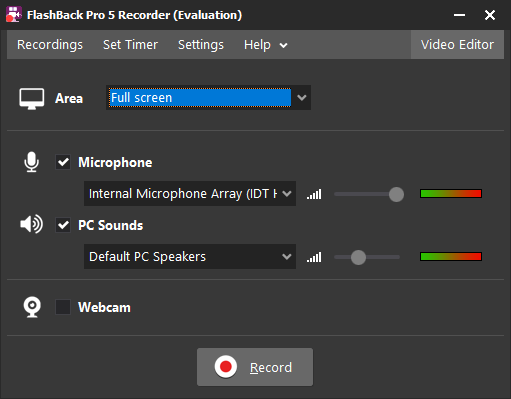Enable the Webcam checkbox

(63, 307)
